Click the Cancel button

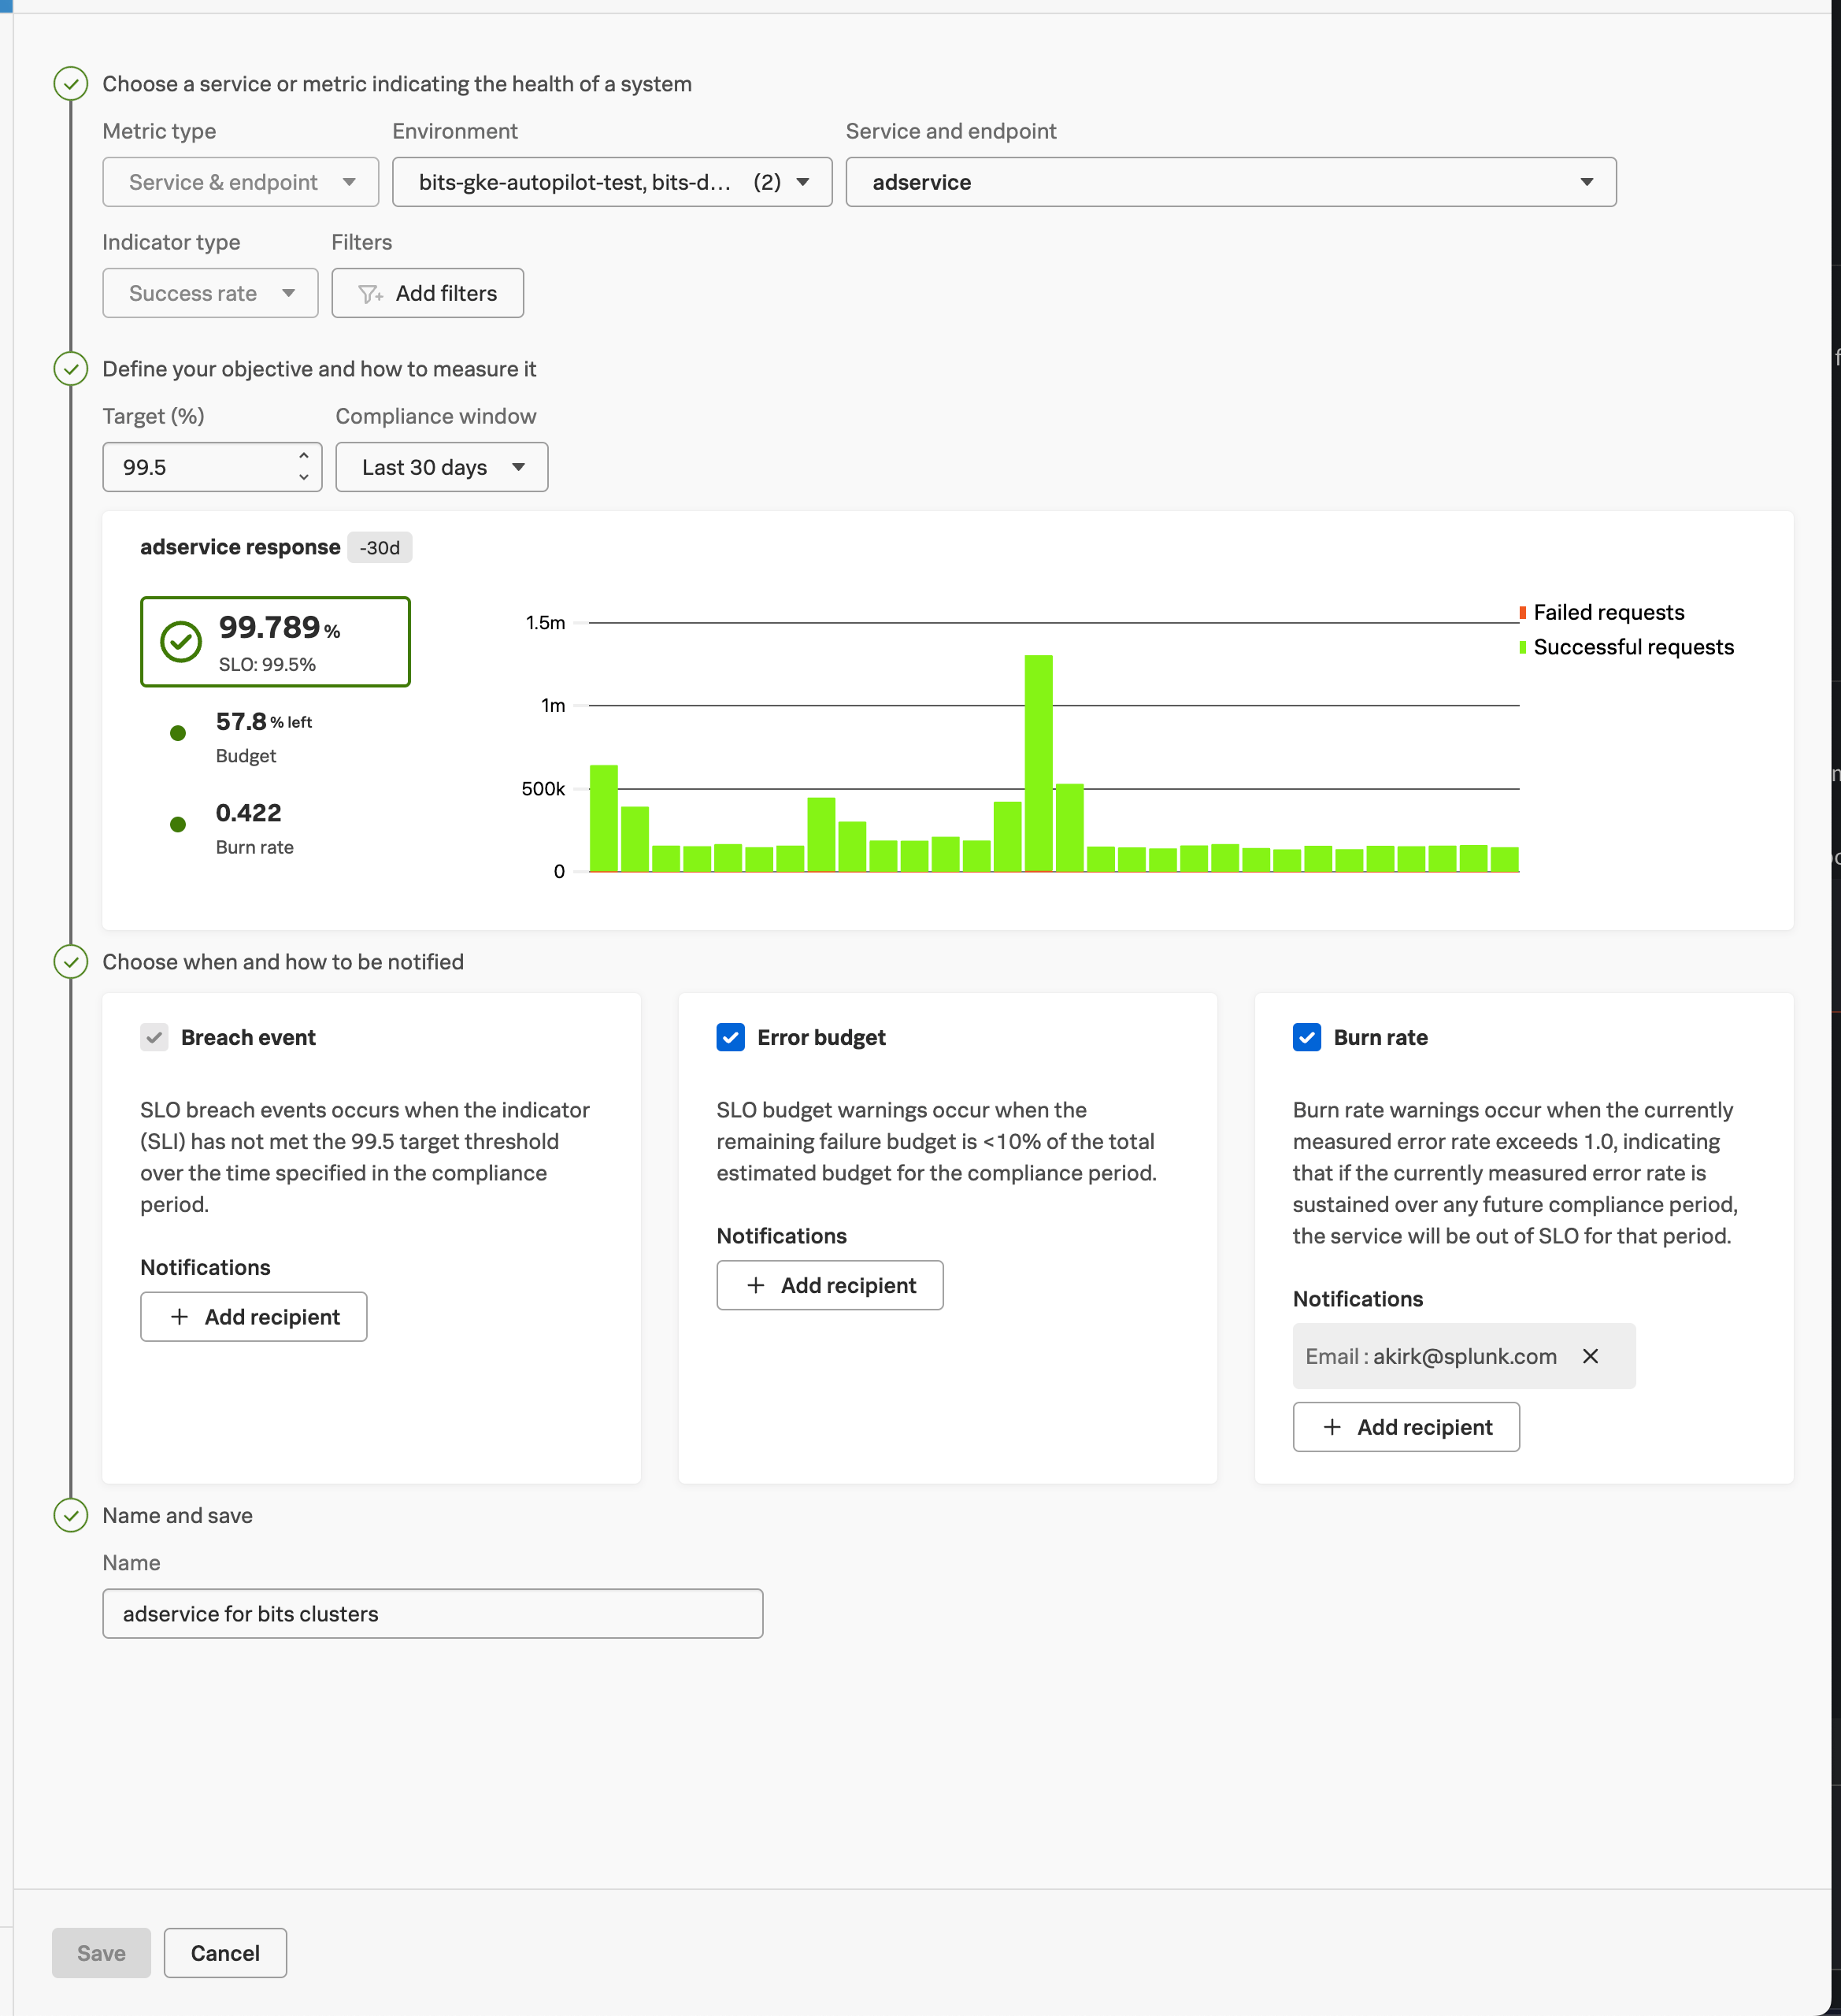point(225,1953)
